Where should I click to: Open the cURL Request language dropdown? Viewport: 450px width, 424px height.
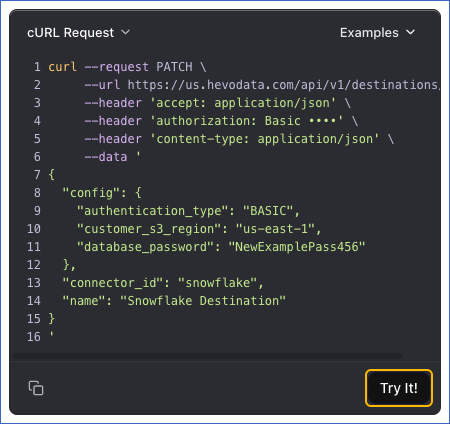[78, 33]
